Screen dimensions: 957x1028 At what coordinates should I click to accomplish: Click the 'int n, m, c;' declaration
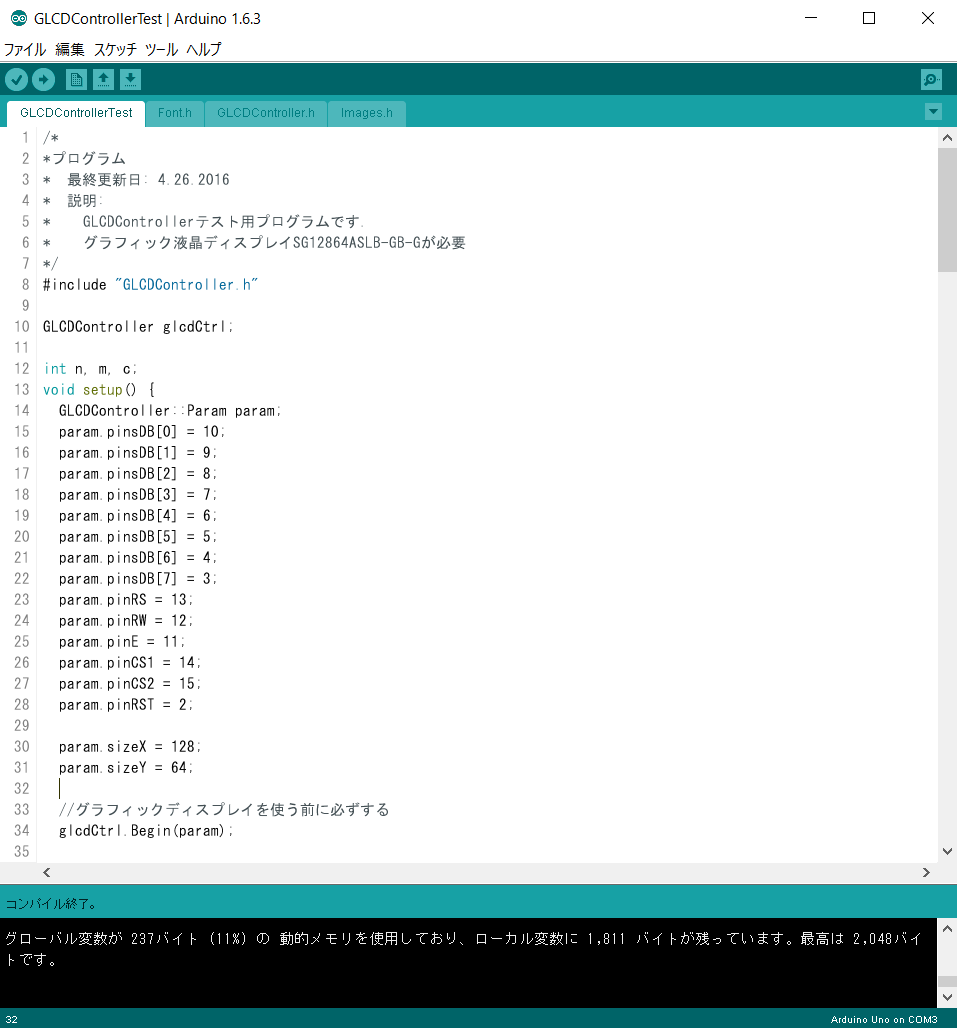click(90, 368)
